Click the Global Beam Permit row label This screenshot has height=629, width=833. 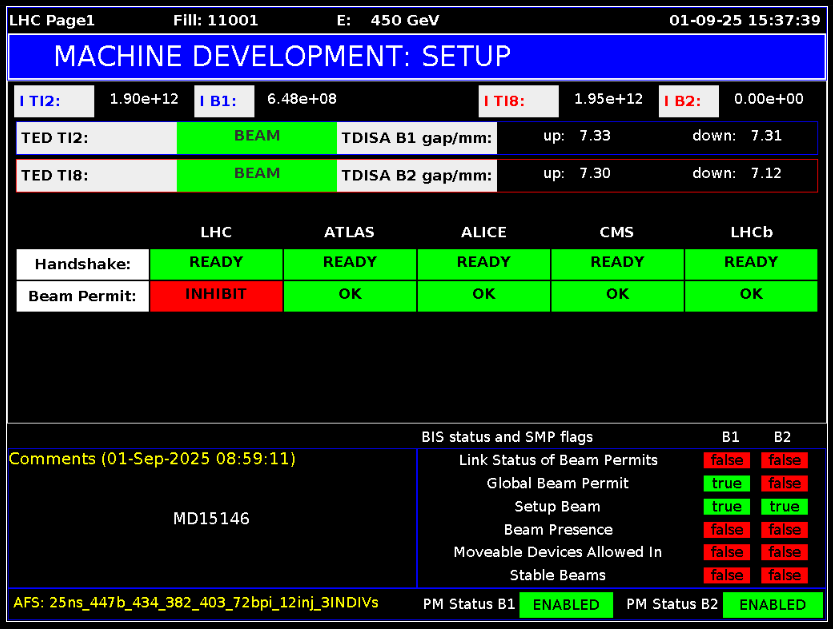[x=558, y=483]
